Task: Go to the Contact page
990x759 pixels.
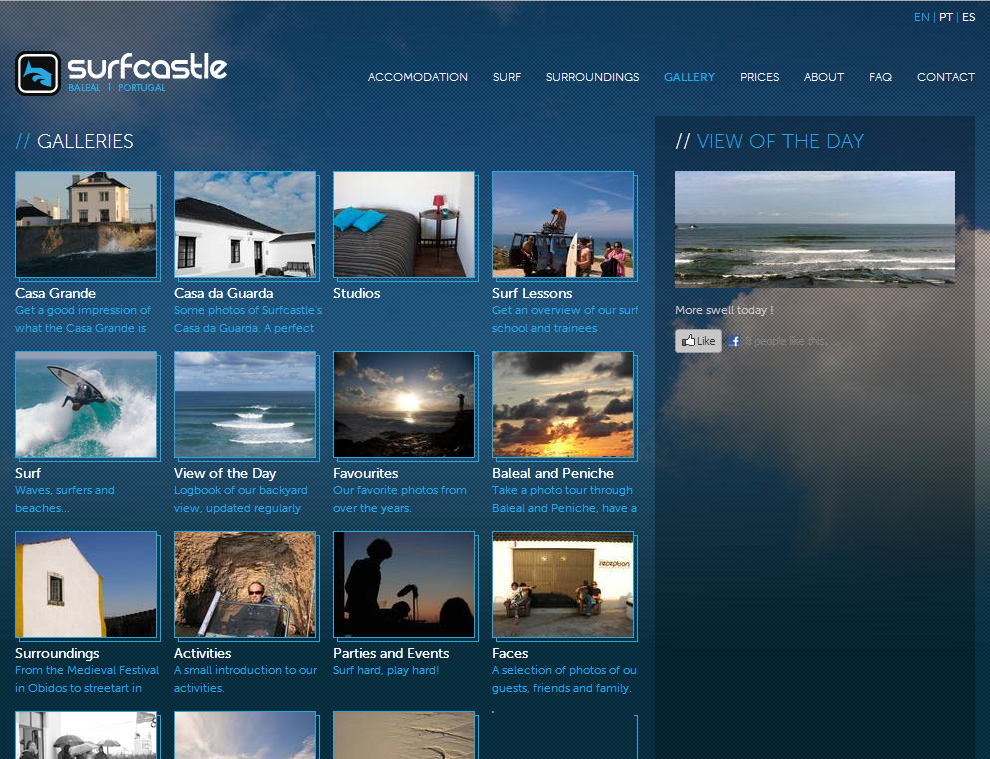Action: (x=946, y=77)
